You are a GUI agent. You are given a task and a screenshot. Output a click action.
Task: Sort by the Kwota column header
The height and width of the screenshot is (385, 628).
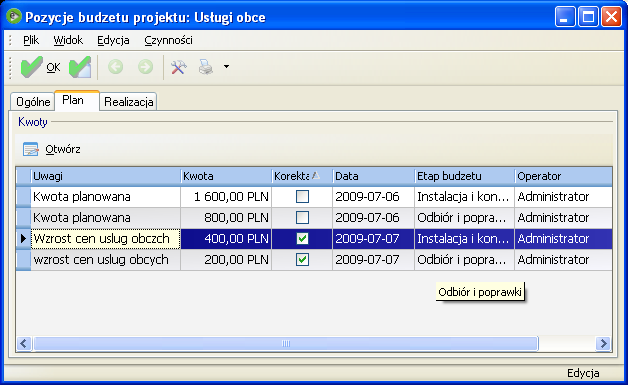click(226, 176)
